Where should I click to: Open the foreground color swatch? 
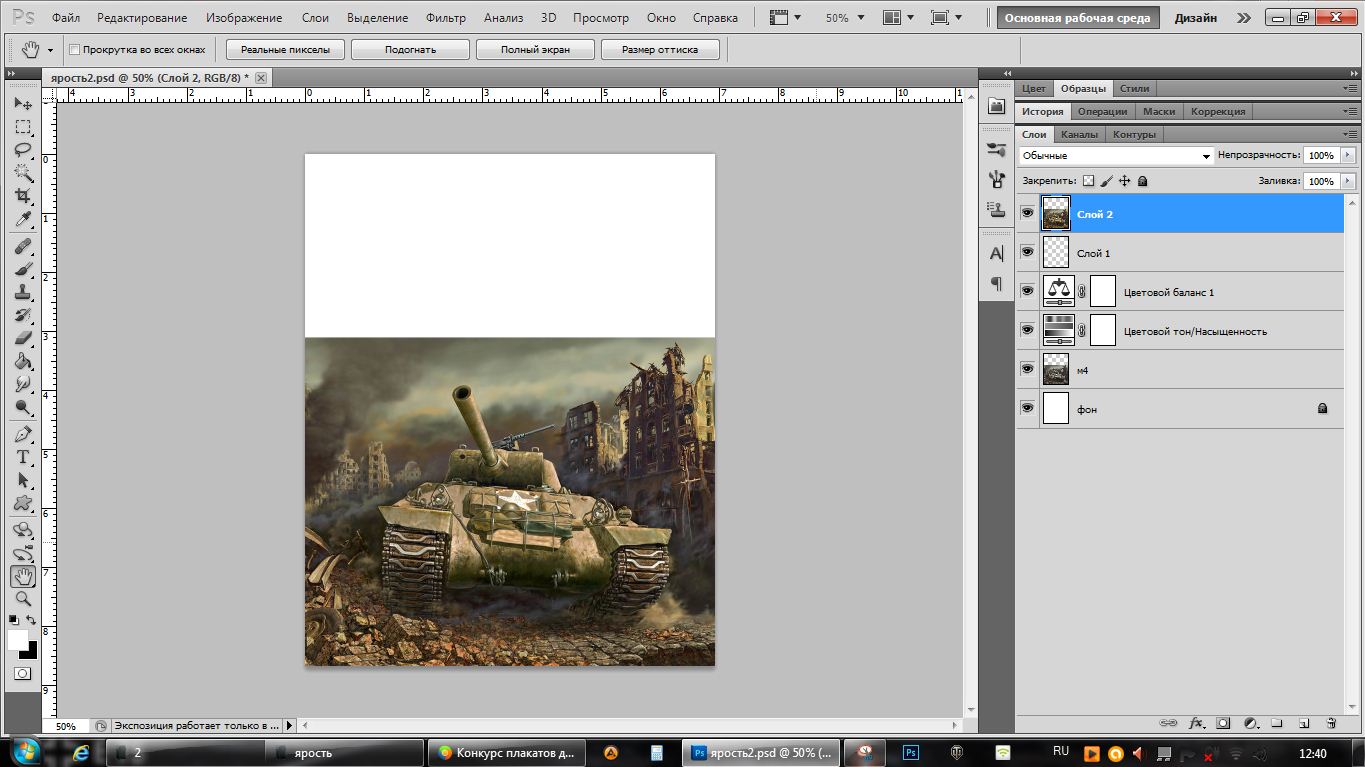17,639
